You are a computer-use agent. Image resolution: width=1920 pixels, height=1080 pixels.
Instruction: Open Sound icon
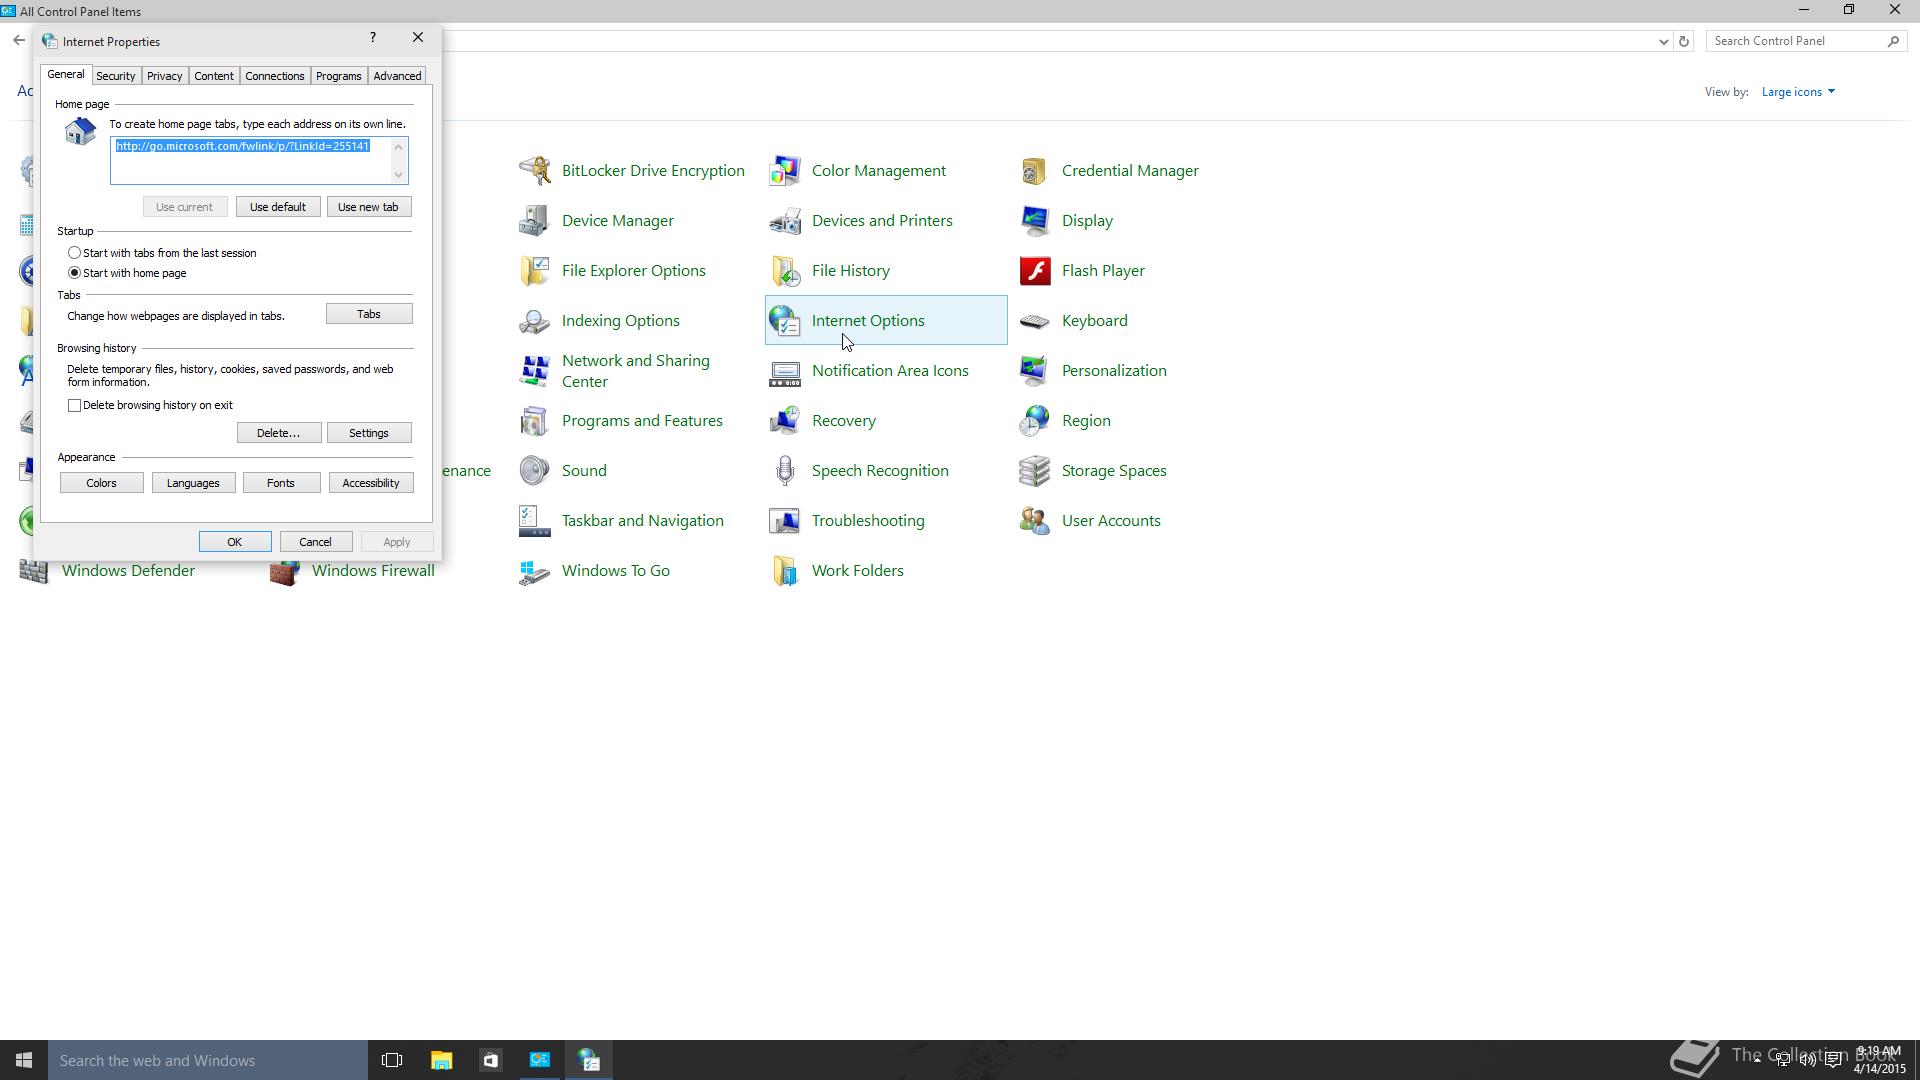(x=535, y=470)
